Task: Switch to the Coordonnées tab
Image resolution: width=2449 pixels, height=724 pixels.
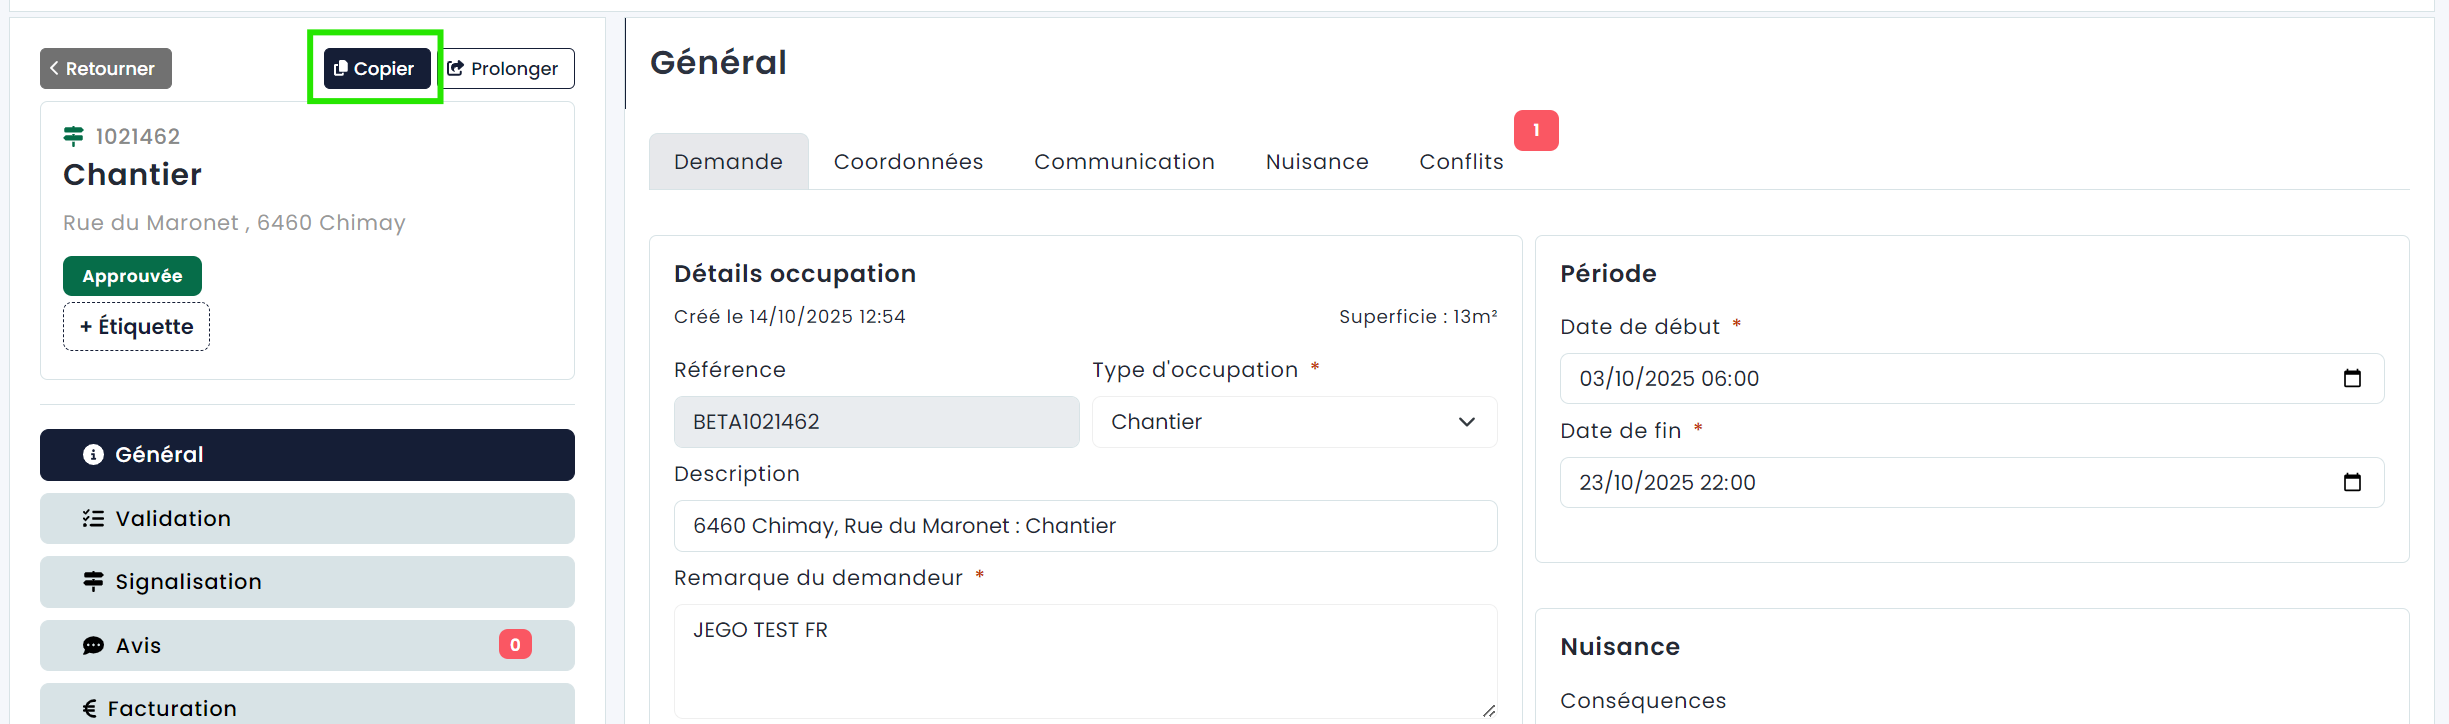Action: [908, 162]
